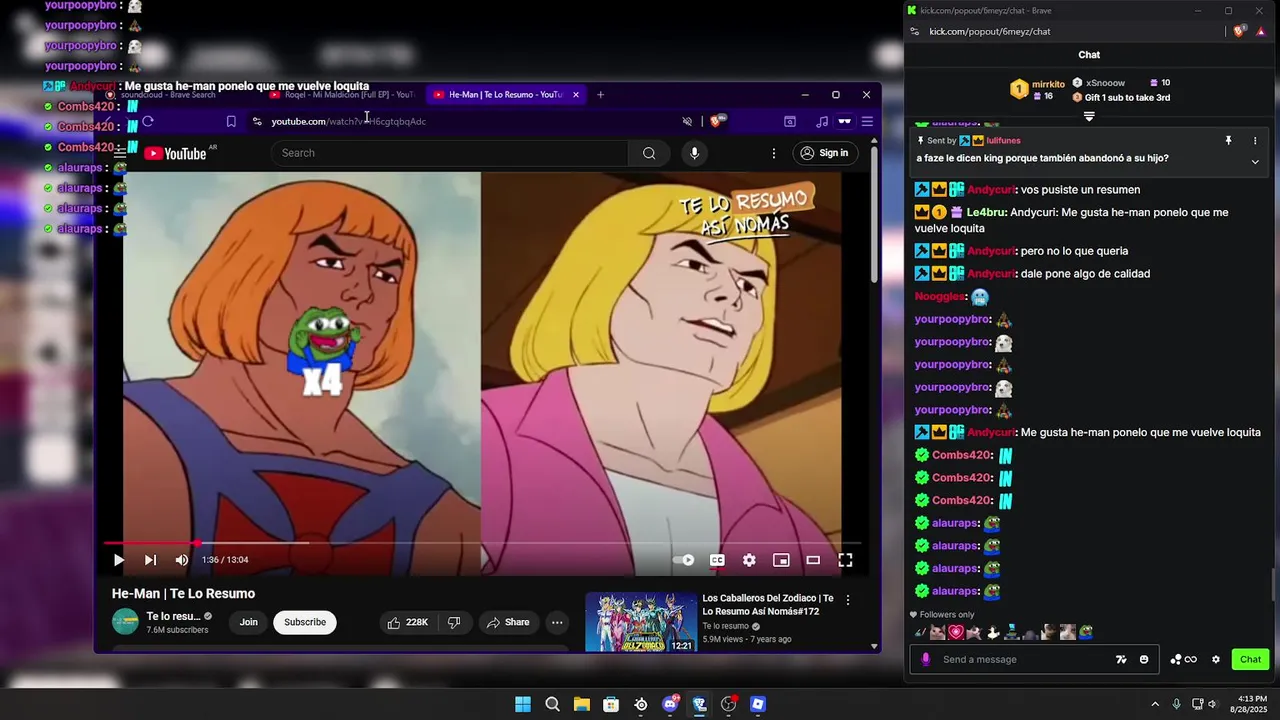
Task: Enter fullscreen on the YouTube video
Action: point(845,560)
